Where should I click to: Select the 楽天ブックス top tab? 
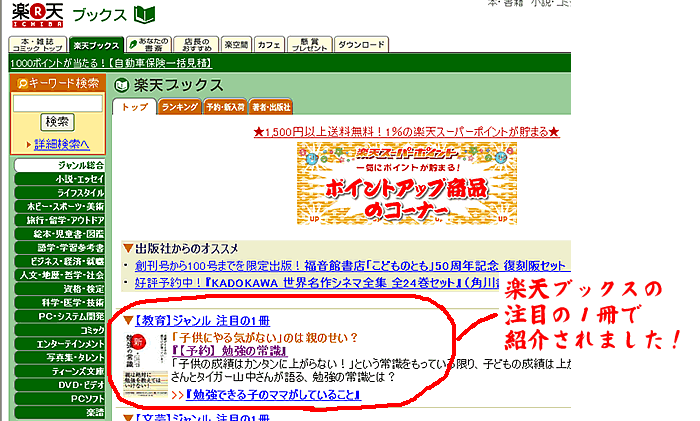click(96, 45)
